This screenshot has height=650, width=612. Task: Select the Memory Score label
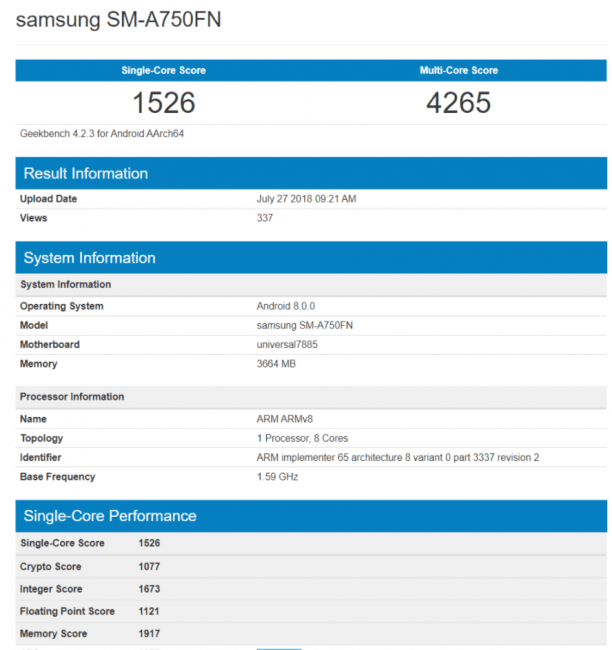pyautogui.click(x=53, y=634)
